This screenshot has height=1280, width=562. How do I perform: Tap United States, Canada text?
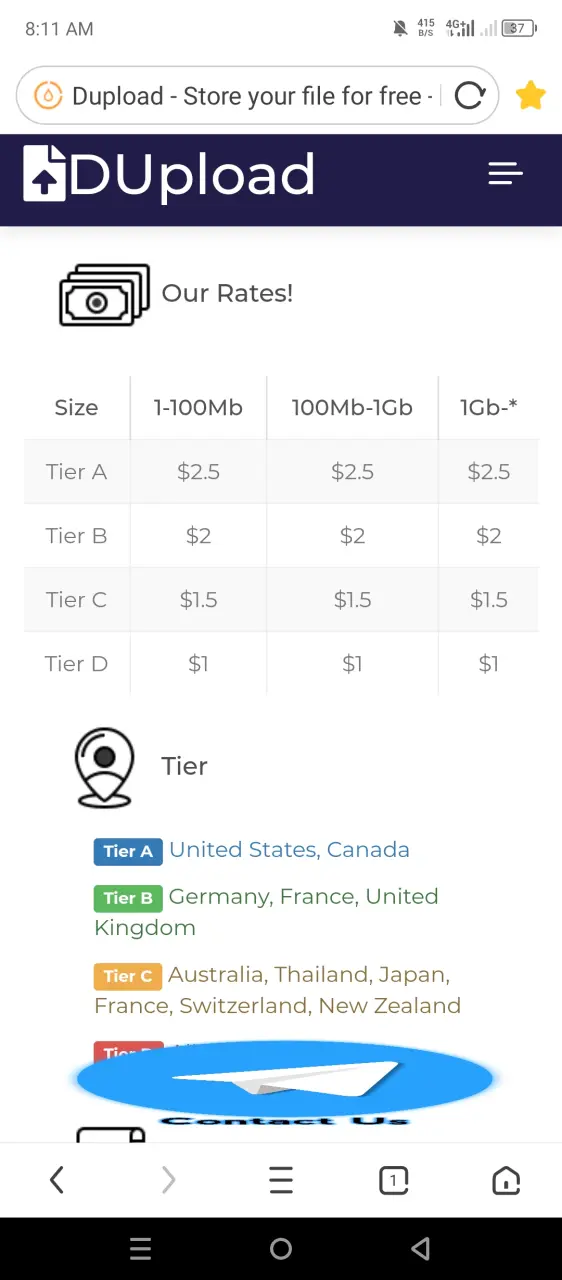click(289, 850)
